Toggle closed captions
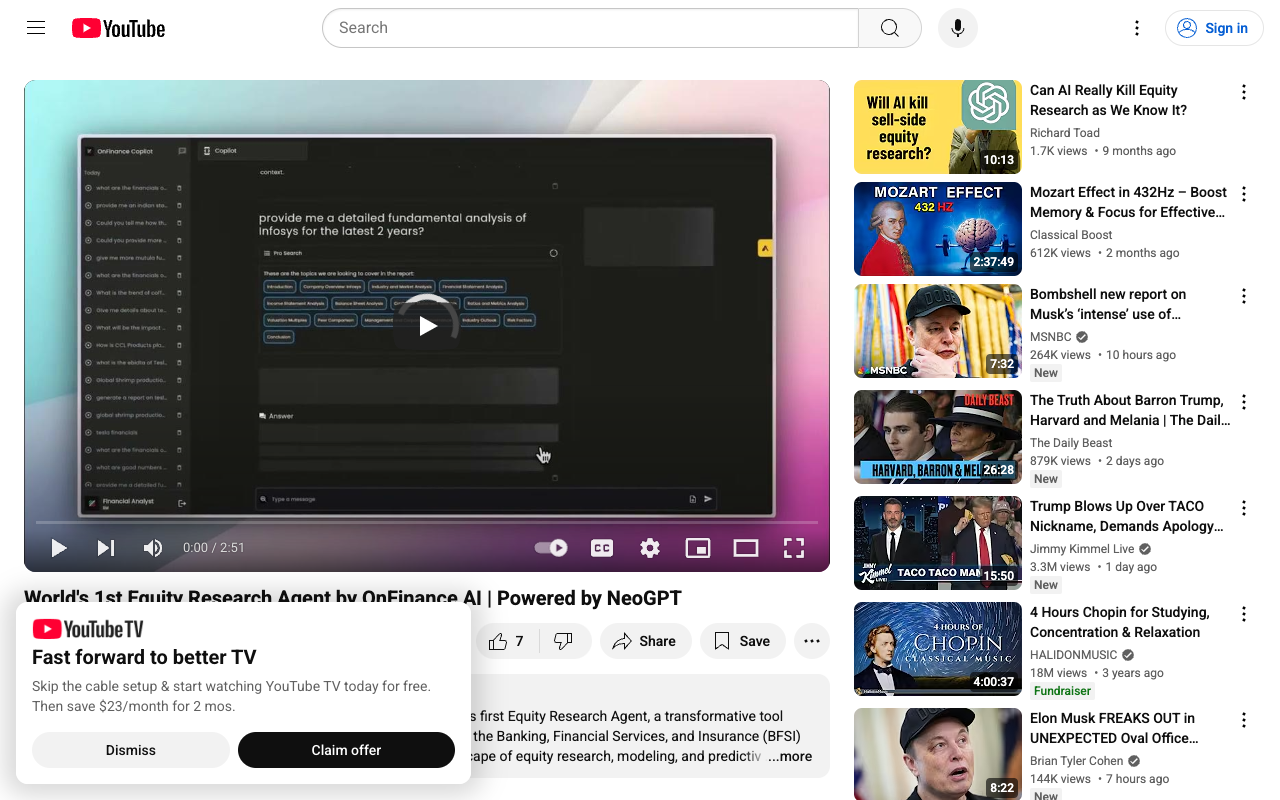 (x=602, y=547)
